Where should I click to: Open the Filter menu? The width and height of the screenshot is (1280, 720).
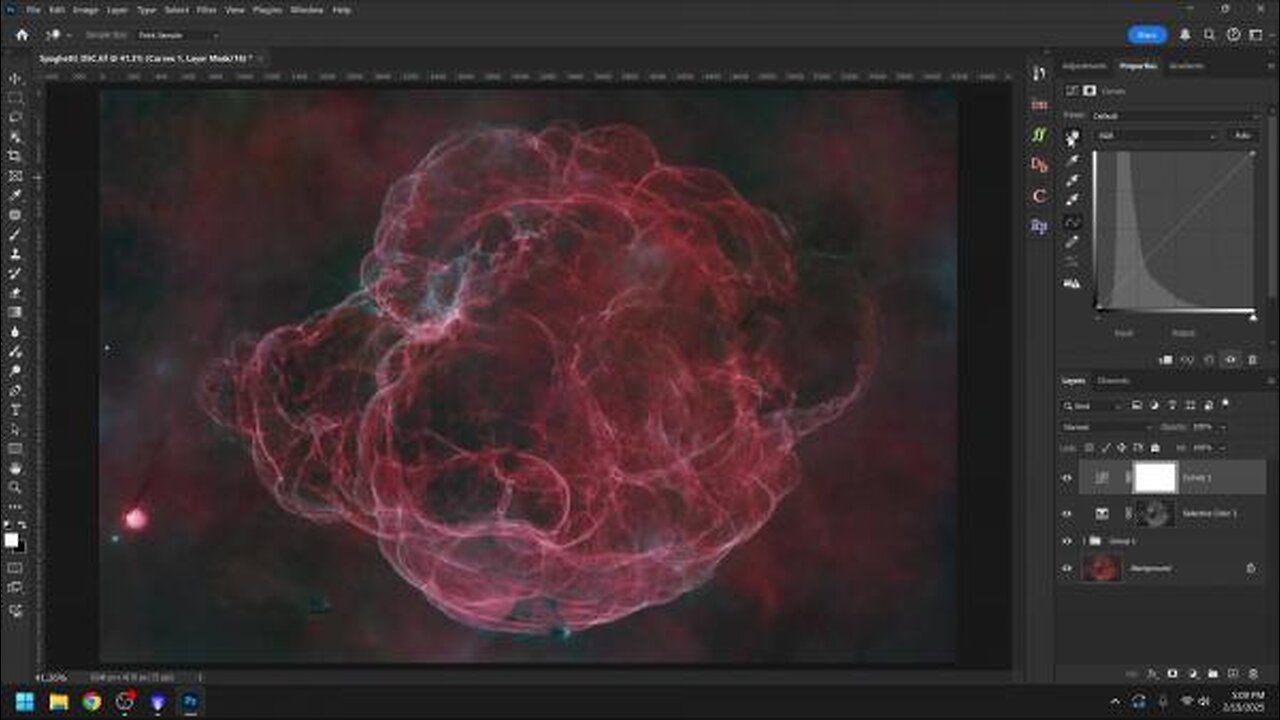coord(206,9)
